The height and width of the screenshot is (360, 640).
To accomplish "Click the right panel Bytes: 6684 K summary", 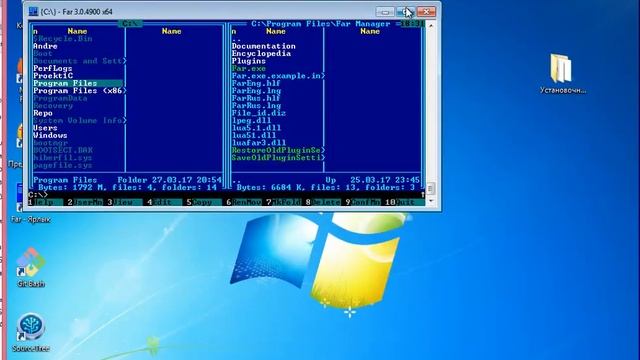I will pyautogui.click(x=326, y=187).
